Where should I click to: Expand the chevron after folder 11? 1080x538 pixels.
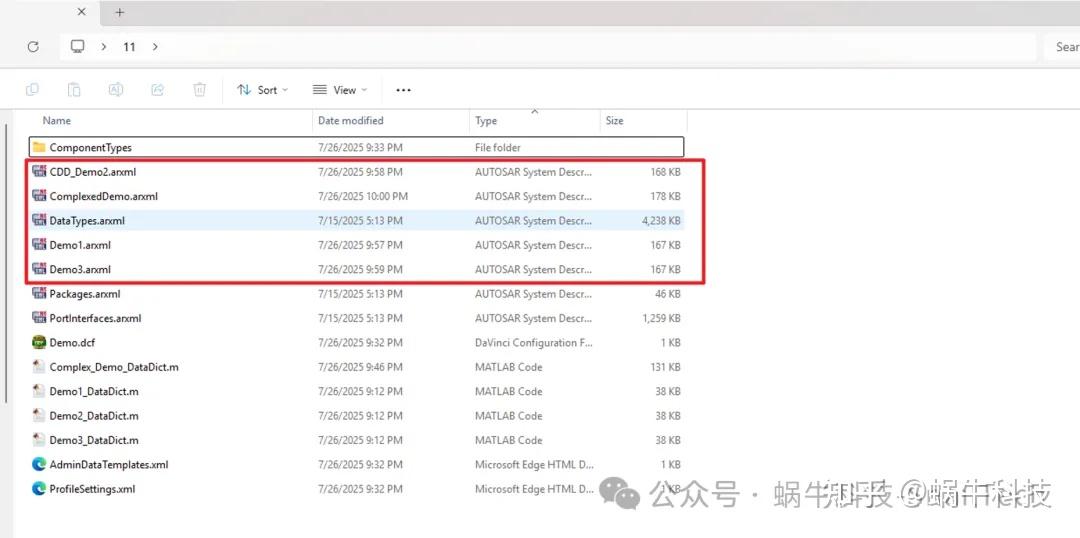(155, 47)
